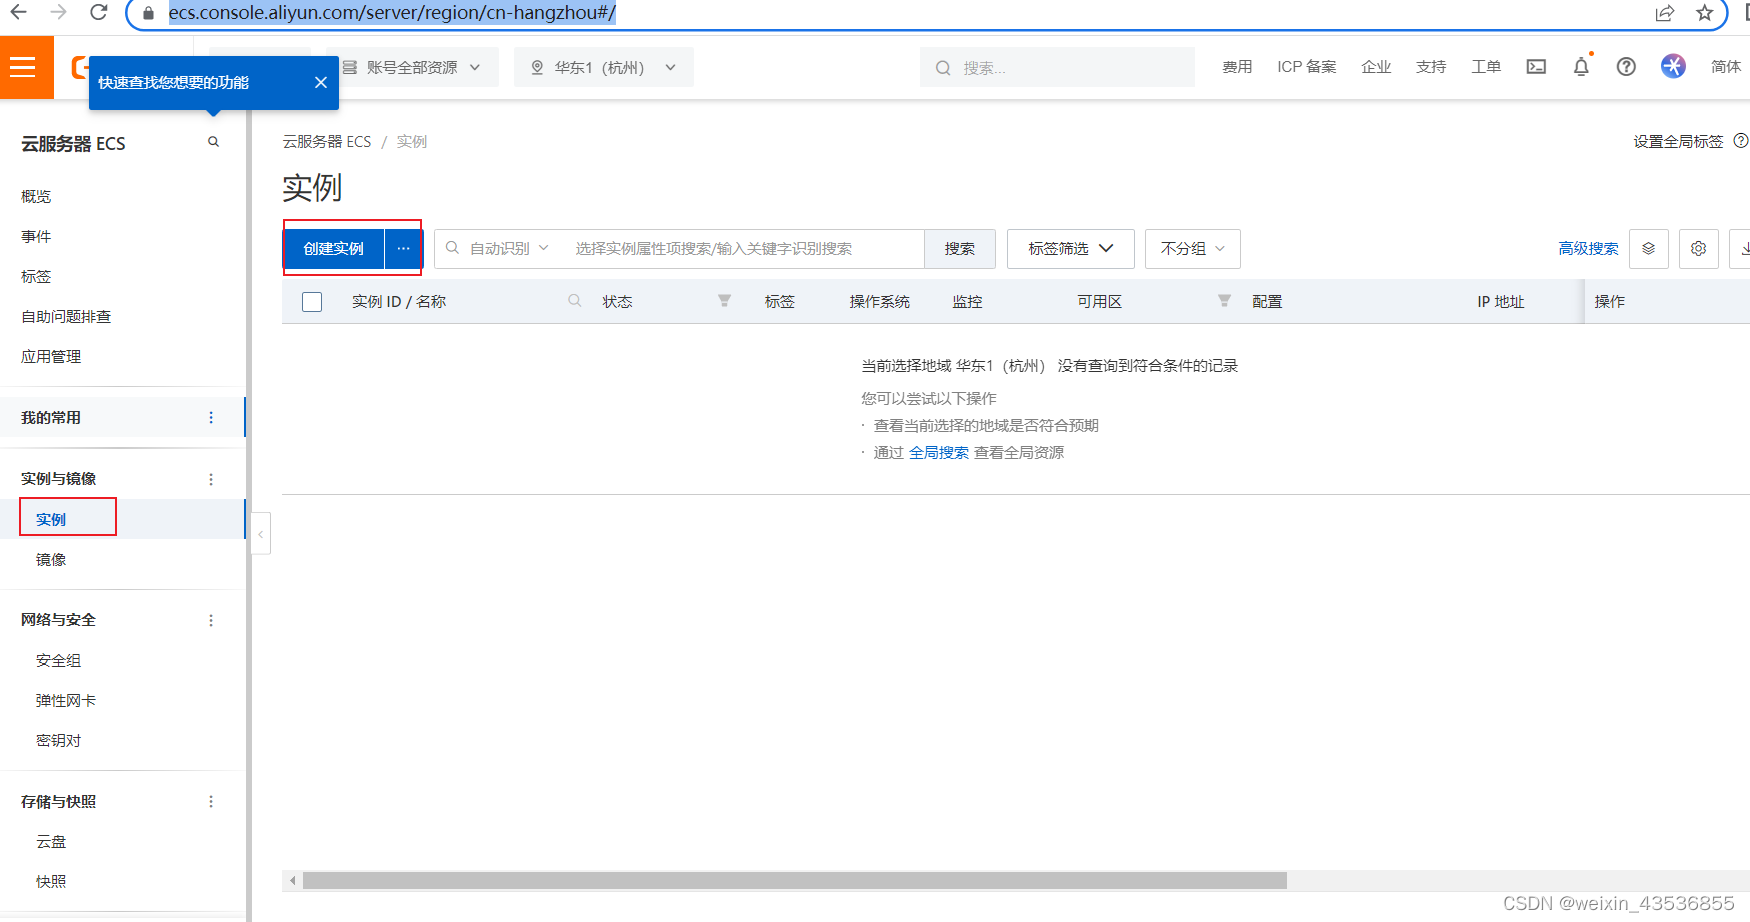Tick the select-all instances checkbox
Screen dimensions: 1750x922
(x=312, y=301)
